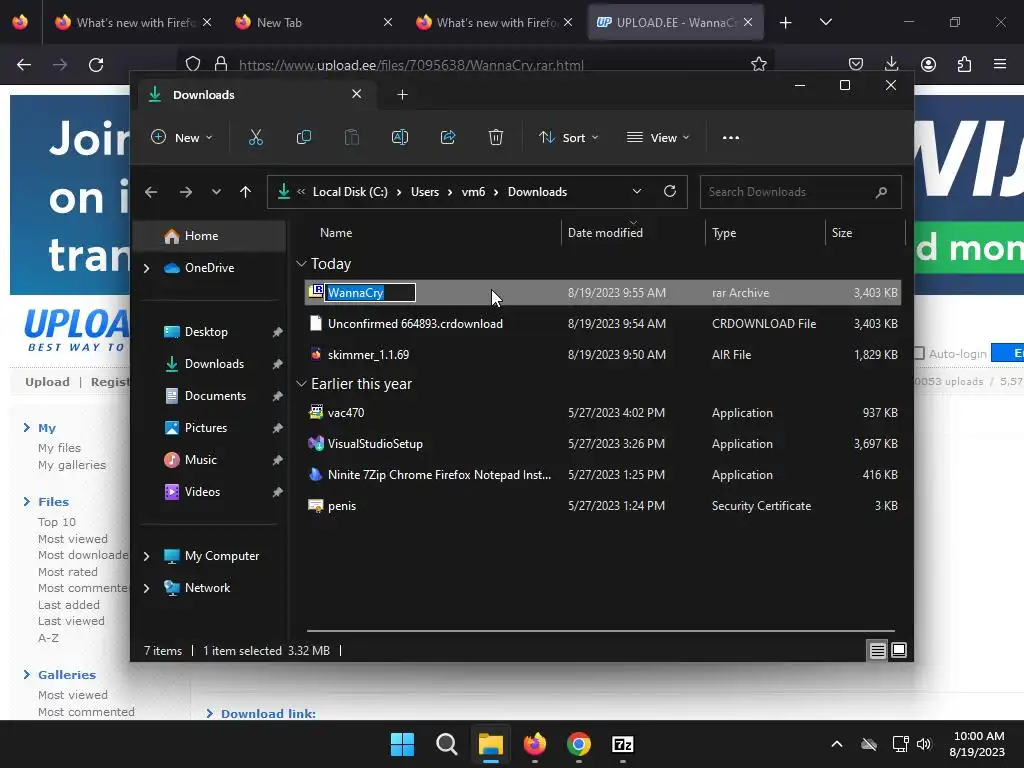Open the See more (three dots) menu
This screenshot has width=1024, height=768.
tap(731, 137)
